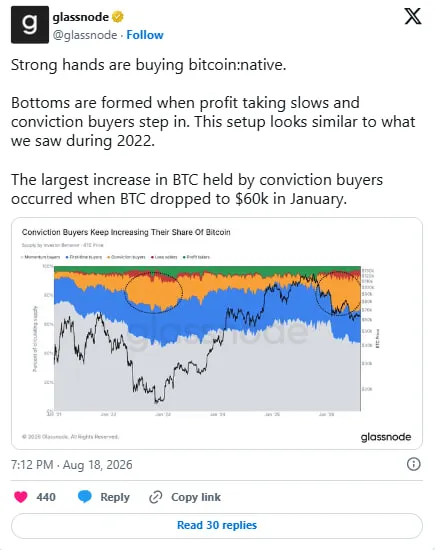Click the blue reply bubble icon
The width and height of the screenshot is (435, 550).
coord(85,497)
